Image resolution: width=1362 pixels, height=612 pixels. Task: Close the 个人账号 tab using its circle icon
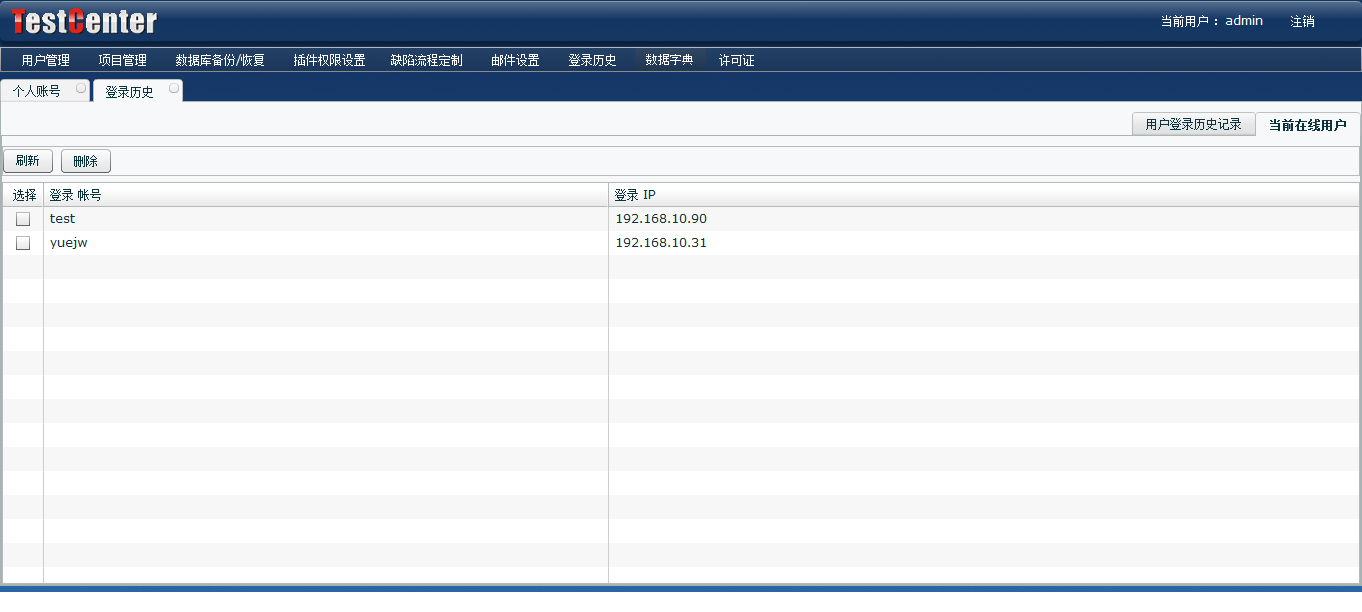click(x=81, y=88)
